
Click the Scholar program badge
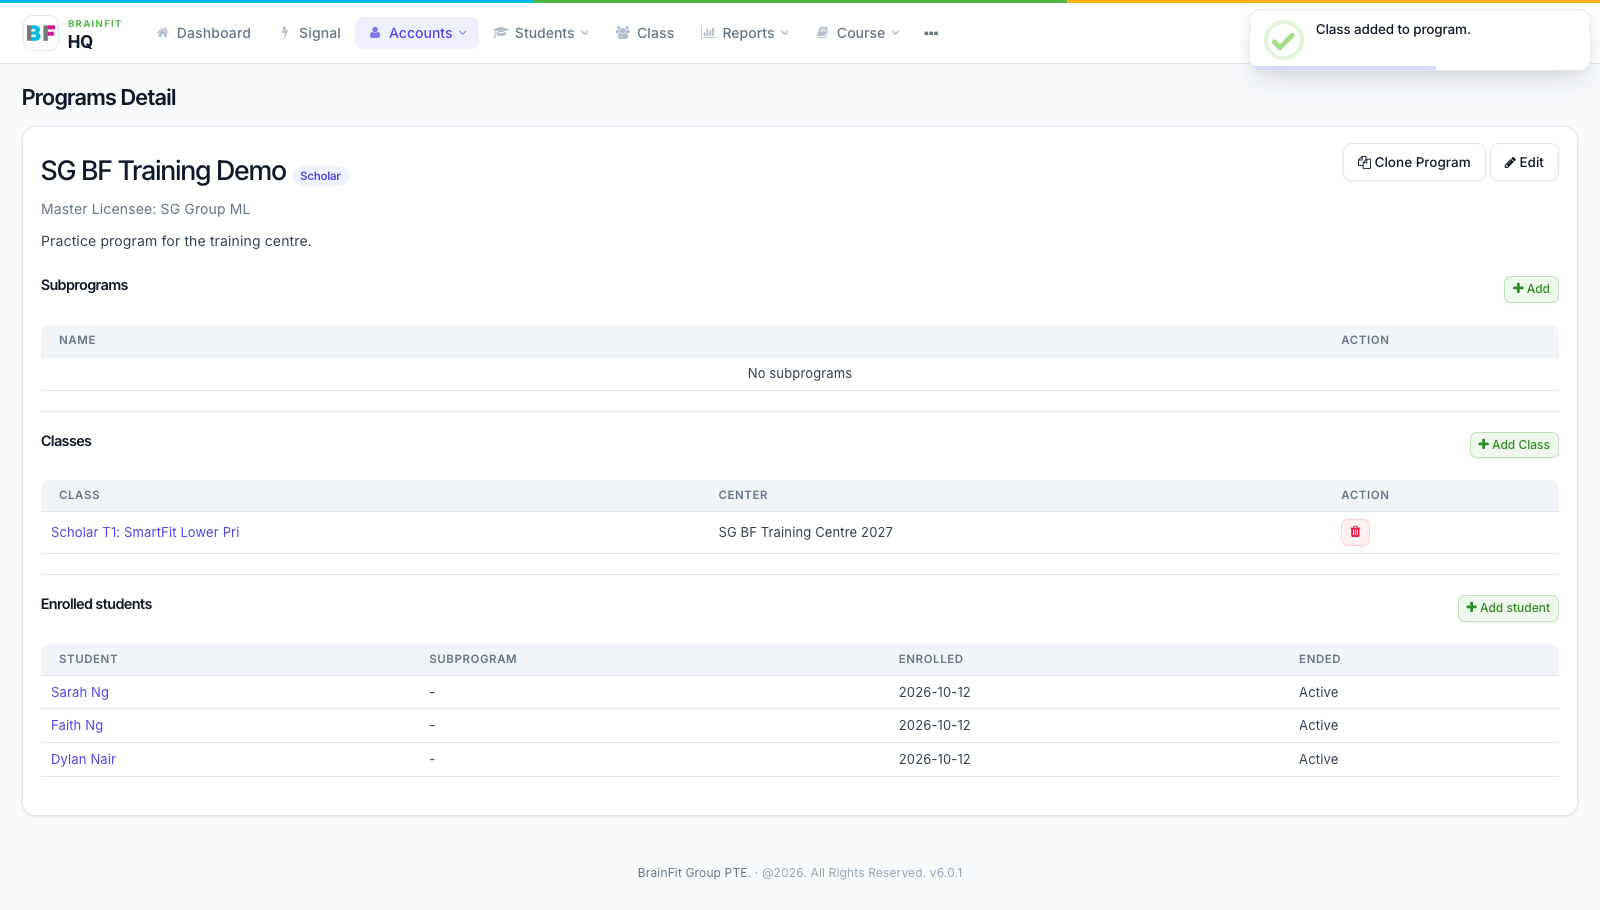[320, 176]
